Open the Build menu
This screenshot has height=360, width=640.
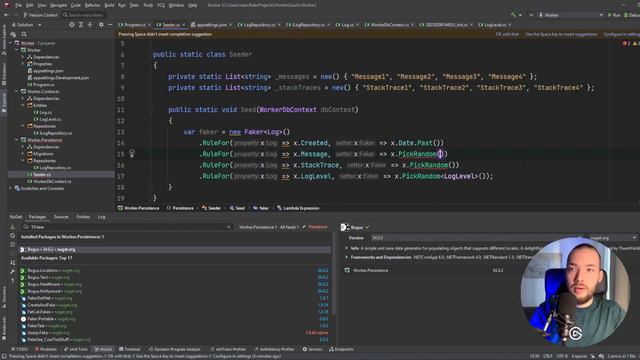[109, 5]
